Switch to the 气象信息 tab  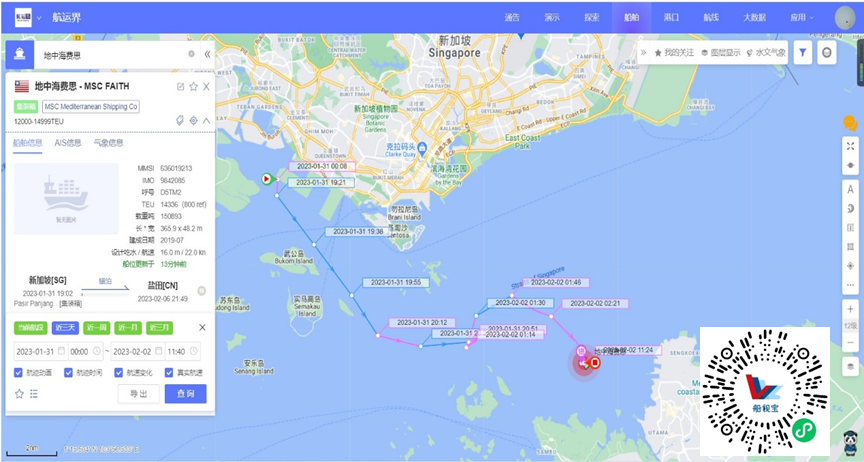[x=109, y=143]
